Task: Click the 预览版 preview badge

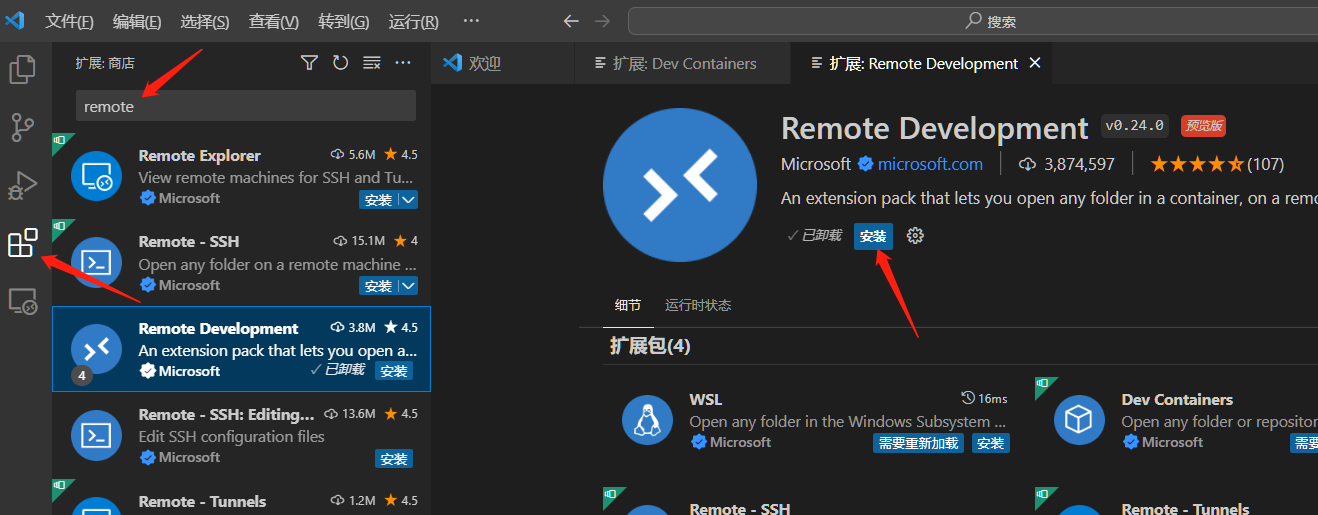Action: click(x=1203, y=125)
